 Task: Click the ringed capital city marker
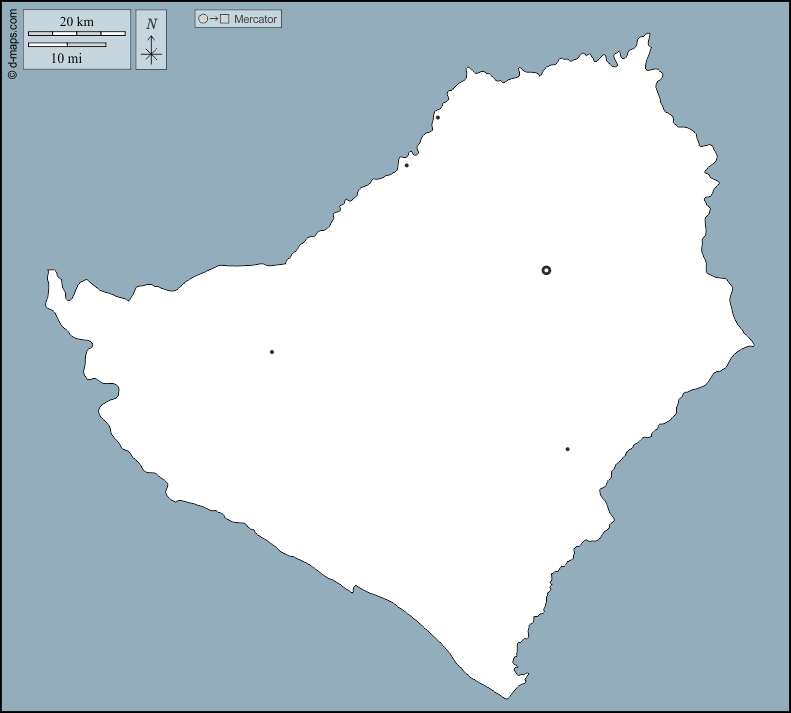546,270
